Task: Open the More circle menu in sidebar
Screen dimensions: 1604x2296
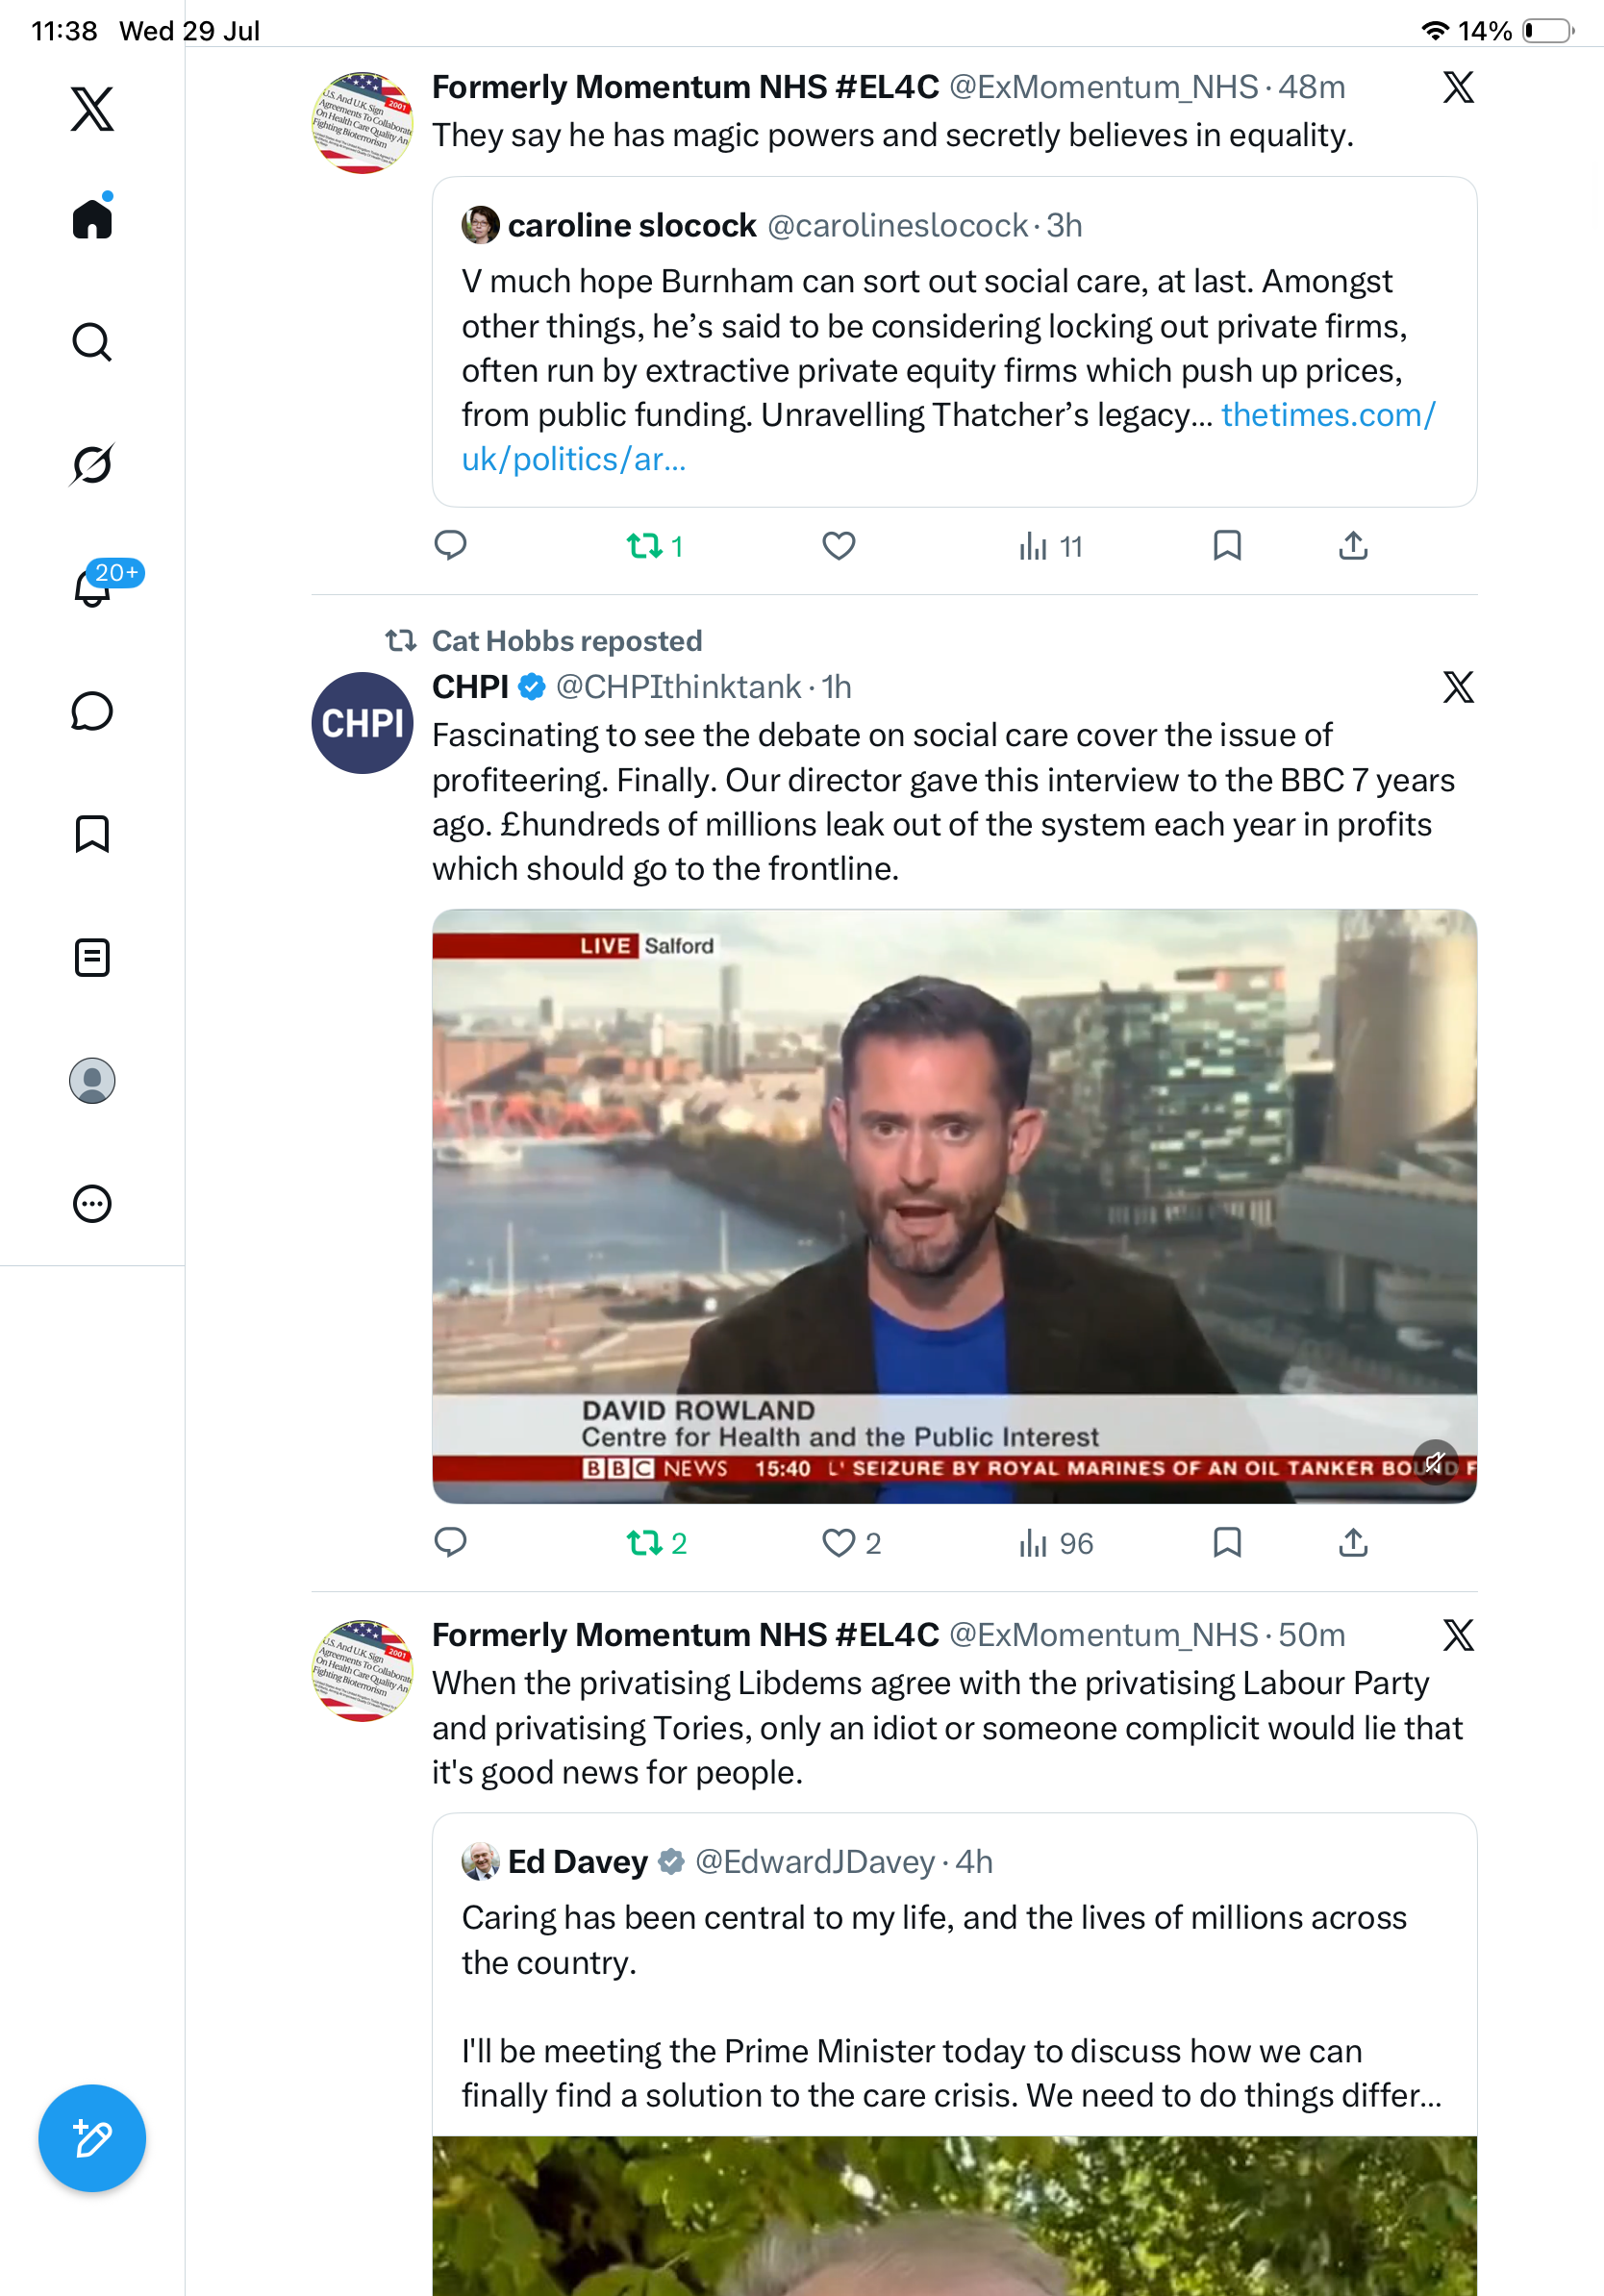Action: coord(92,1203)
